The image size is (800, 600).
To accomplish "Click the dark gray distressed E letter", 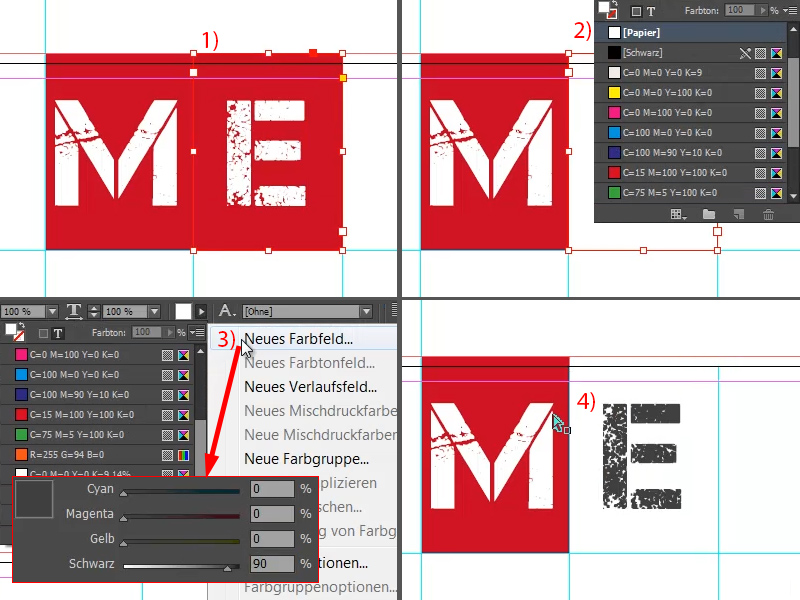I will click(x=641, y=456).
